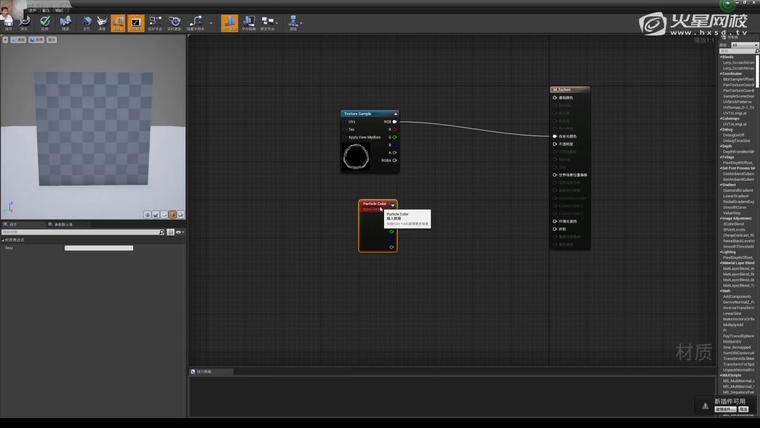This screenshot has width=760, height=428.
Task: Click the Home toolbar icon
Action: coord(88,22)
